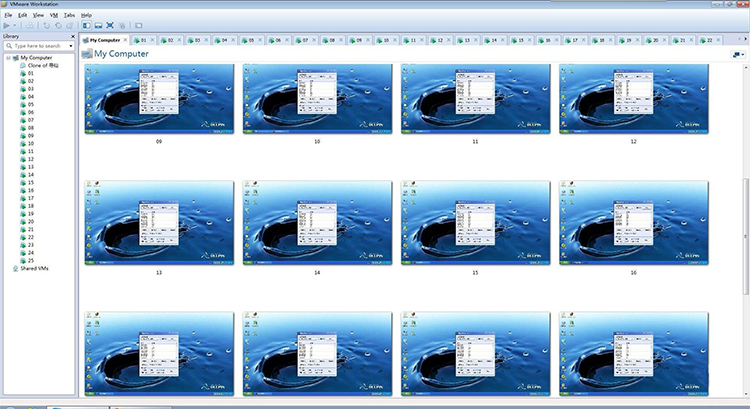Open the library search filter dropdown arrow
Image resolution: width=750 pixels, height=409 pixels.
click(x=71, y=46)
